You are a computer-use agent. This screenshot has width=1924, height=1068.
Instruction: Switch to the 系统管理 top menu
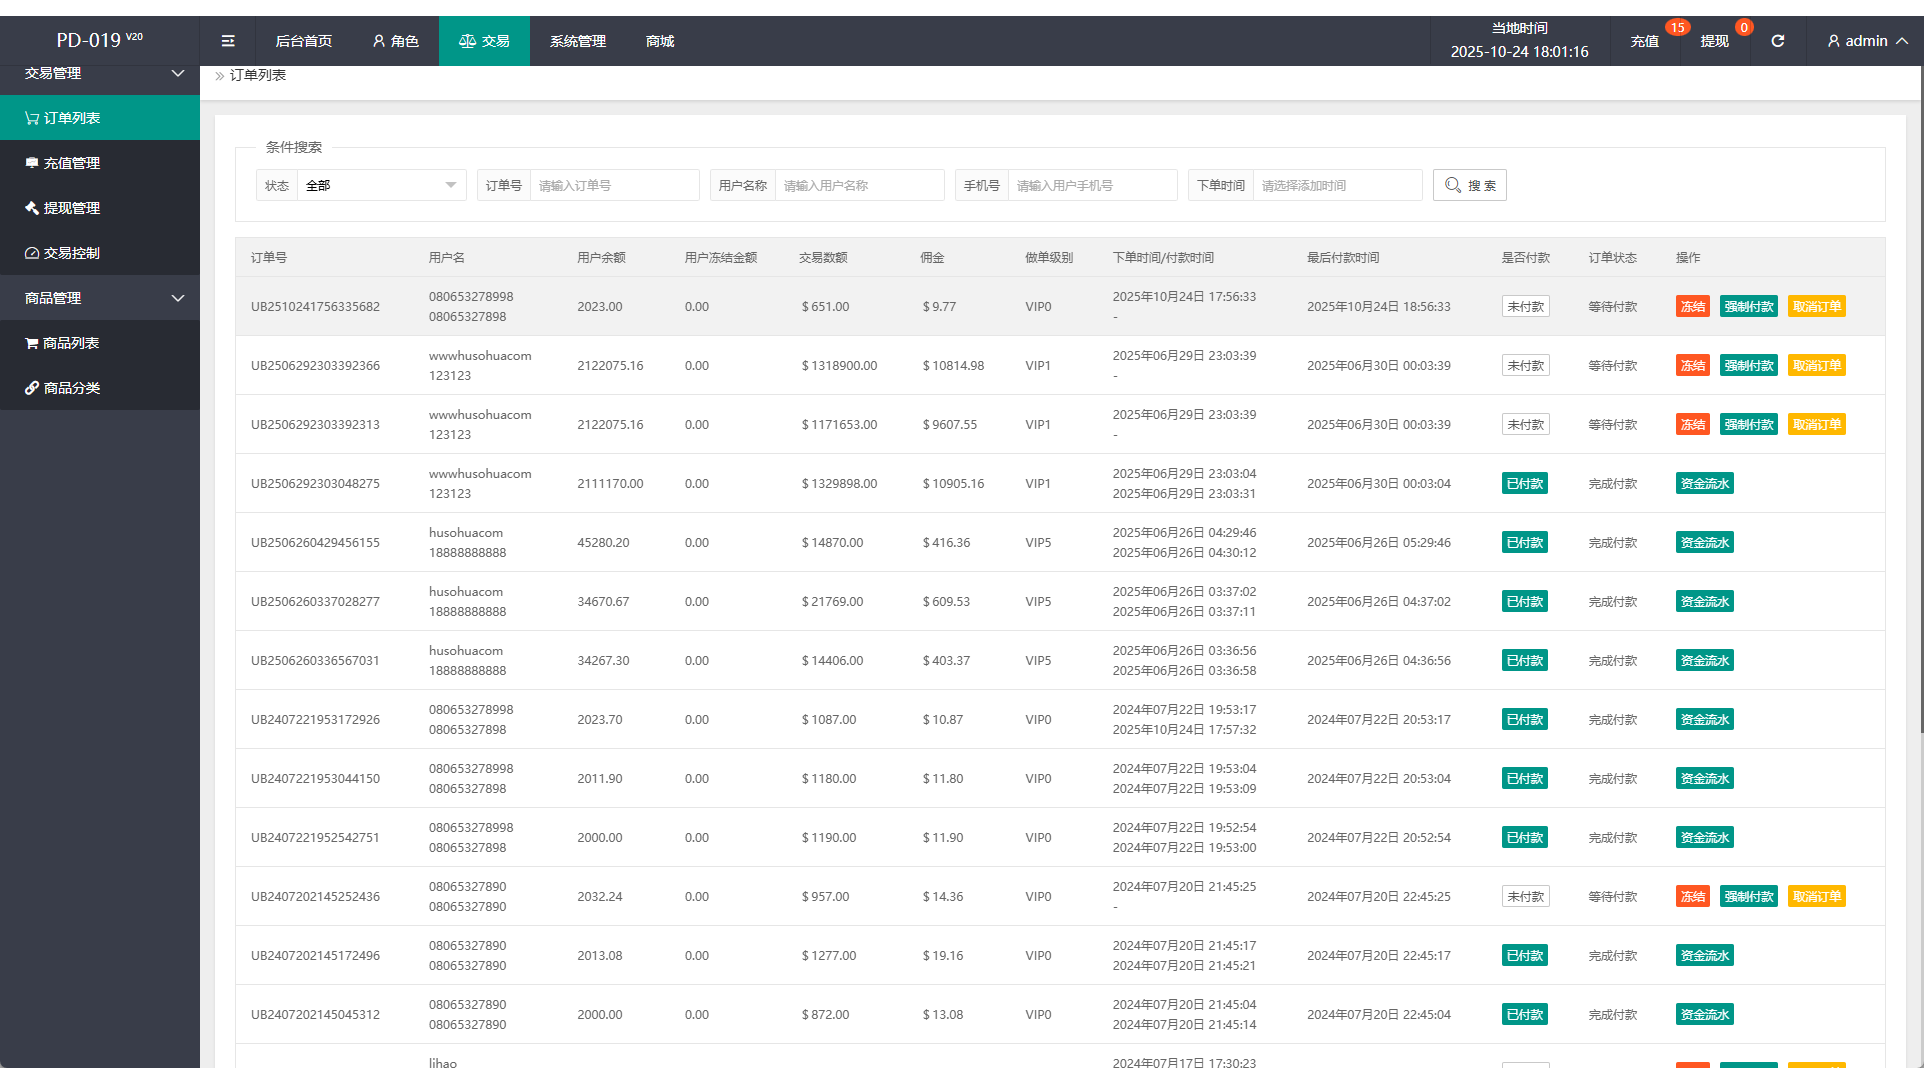[577, 41]
